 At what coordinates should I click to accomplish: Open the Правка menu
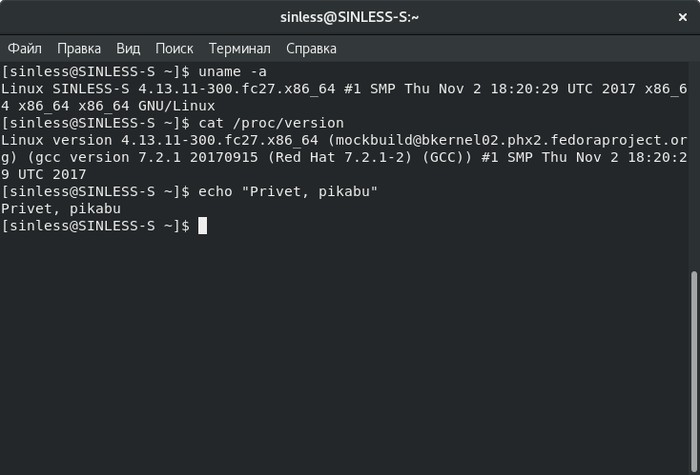79,48
